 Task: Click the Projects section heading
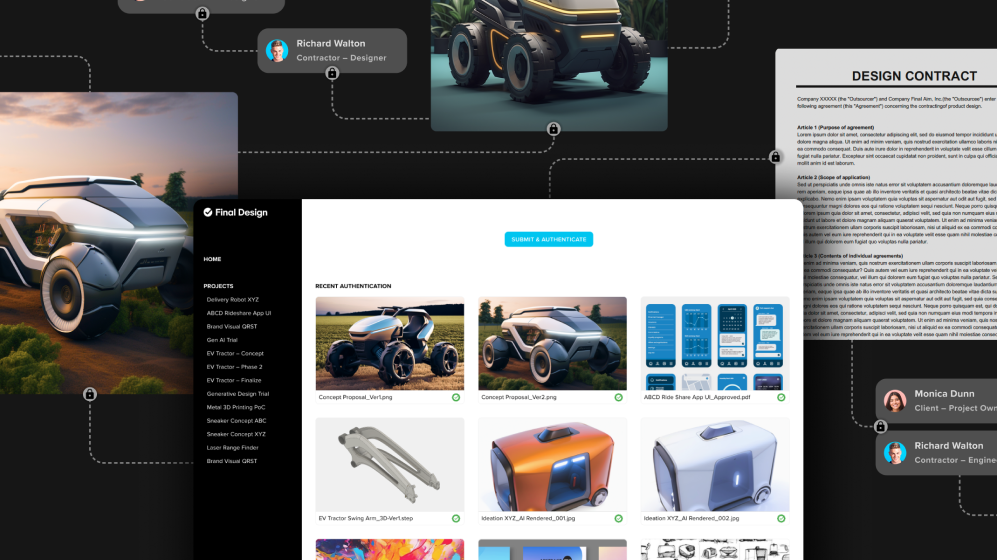point(218,286)
